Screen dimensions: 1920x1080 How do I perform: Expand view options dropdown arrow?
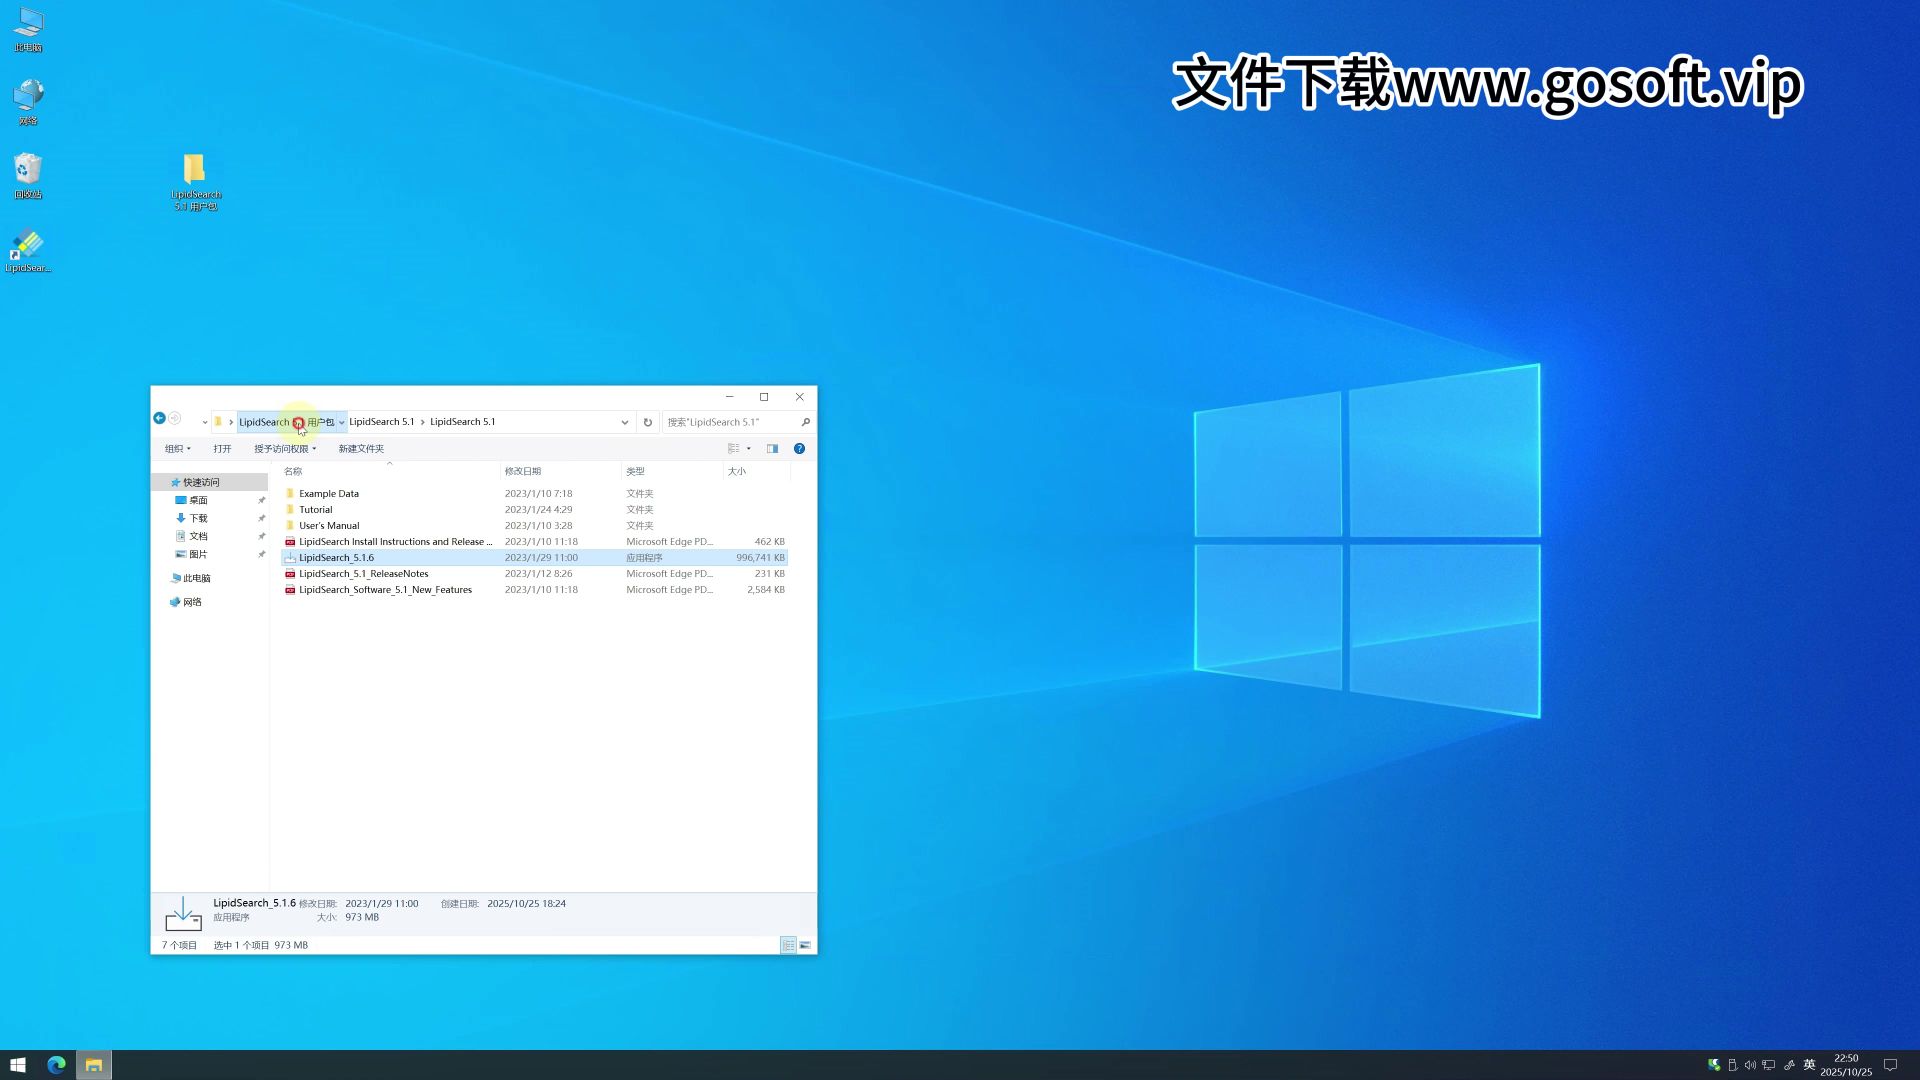(x=749, y=449)
